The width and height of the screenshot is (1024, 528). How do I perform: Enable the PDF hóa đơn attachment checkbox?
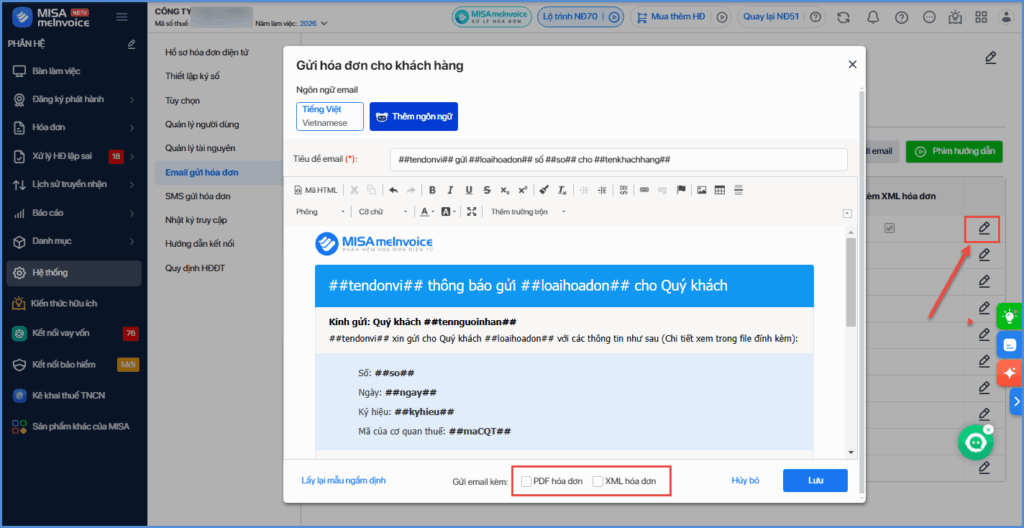[526, 481]
